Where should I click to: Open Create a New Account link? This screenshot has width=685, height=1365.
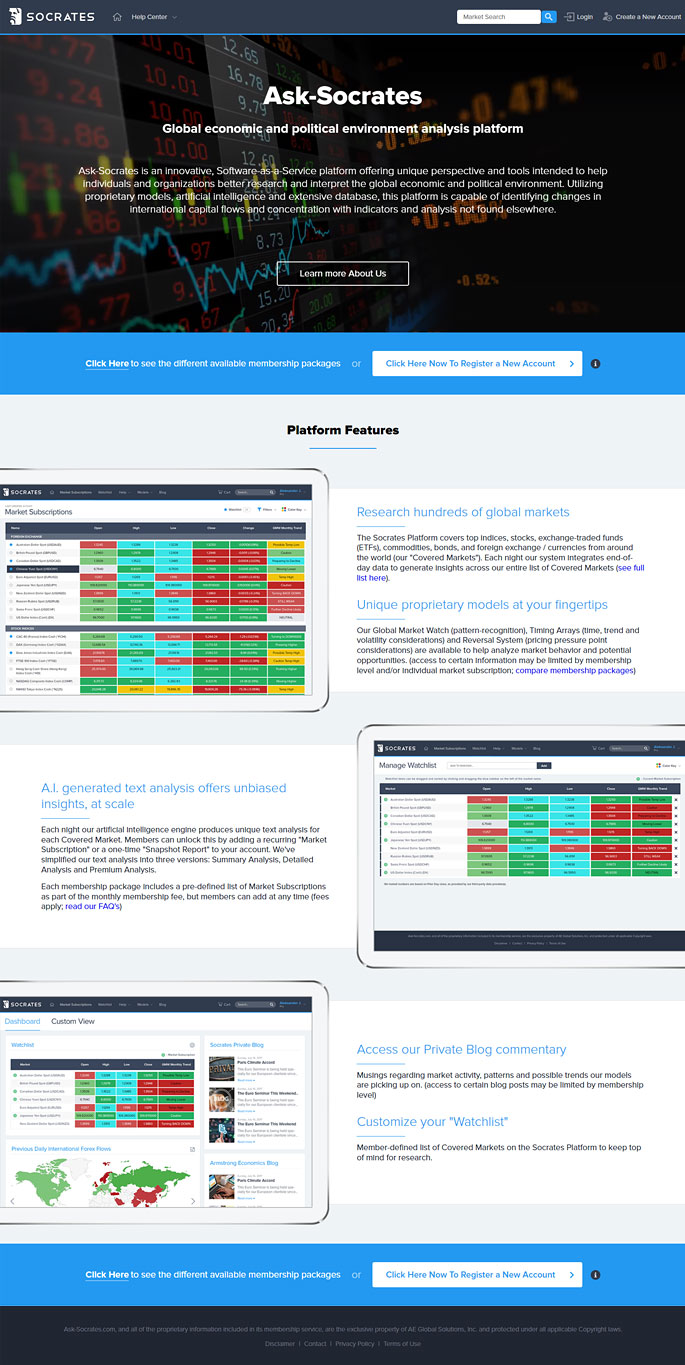click(648, 17)
